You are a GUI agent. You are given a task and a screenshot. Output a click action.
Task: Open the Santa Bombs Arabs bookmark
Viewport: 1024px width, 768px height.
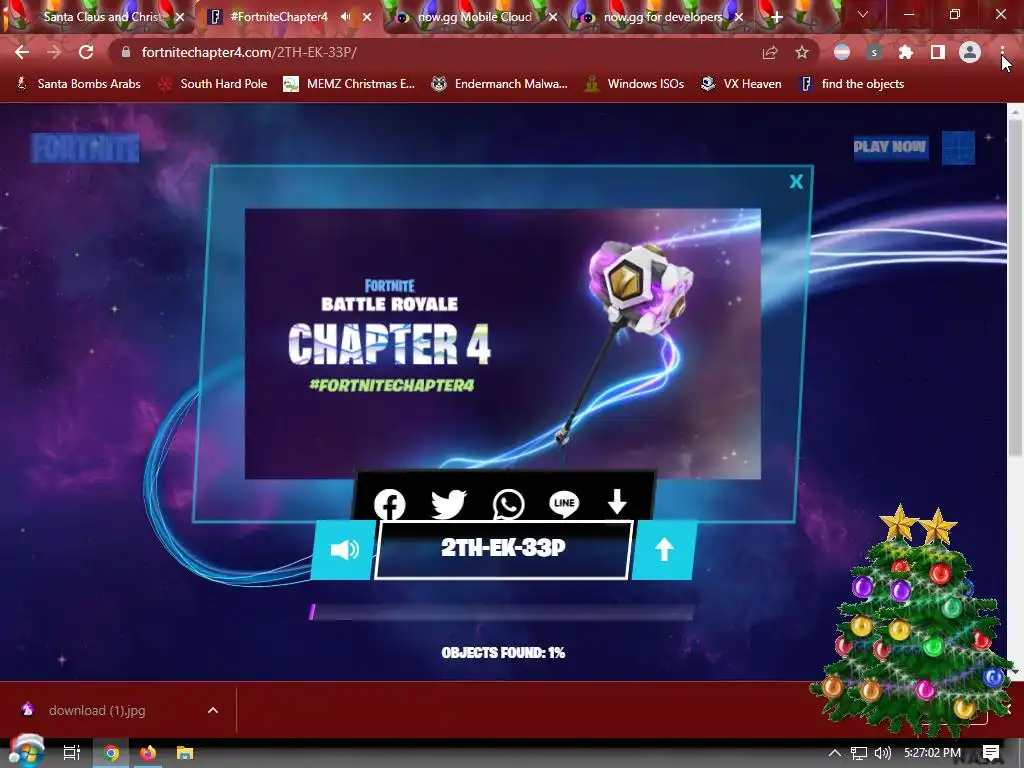(78, 84)
